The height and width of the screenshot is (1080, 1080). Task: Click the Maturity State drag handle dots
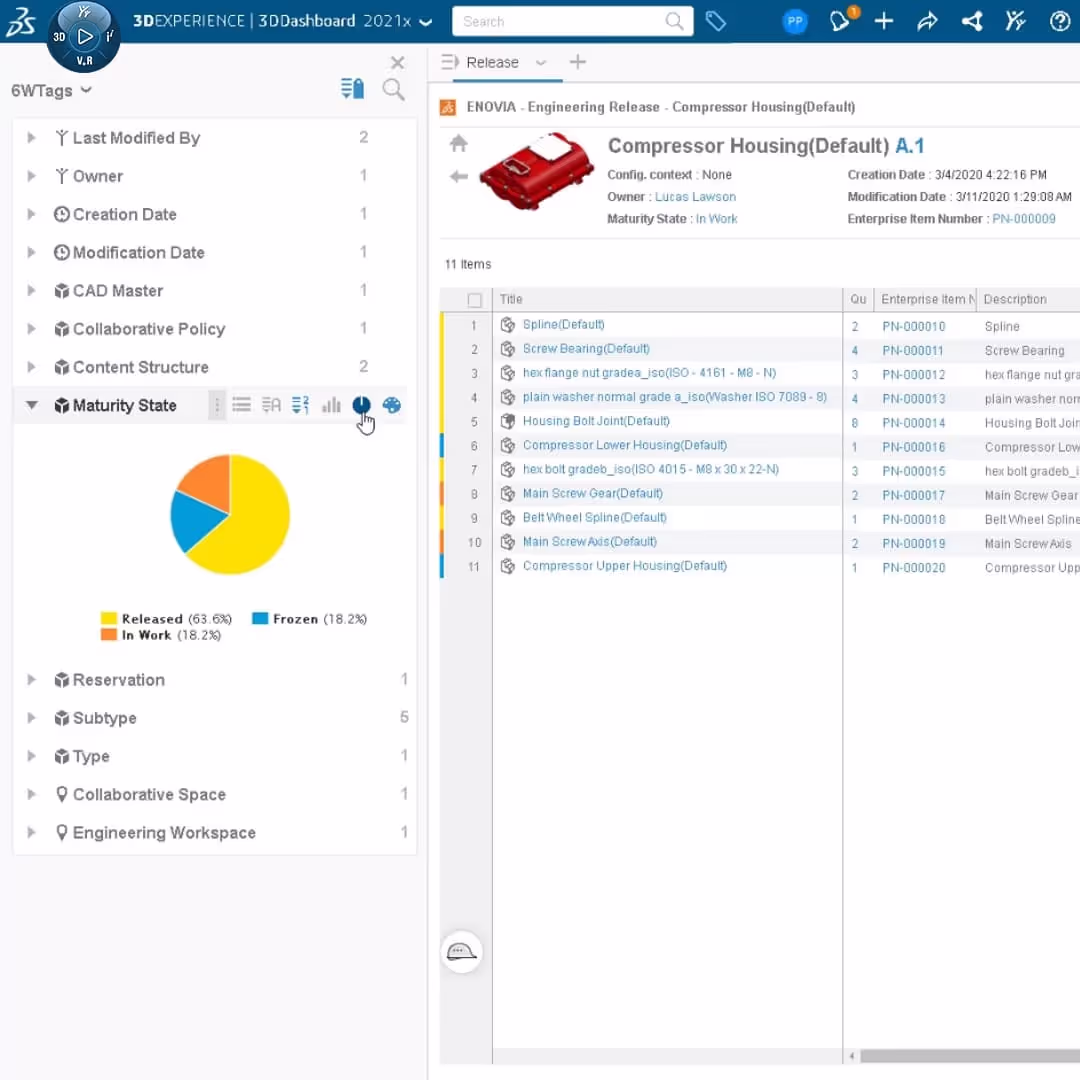pyautogui.click(x=216, y=405)
